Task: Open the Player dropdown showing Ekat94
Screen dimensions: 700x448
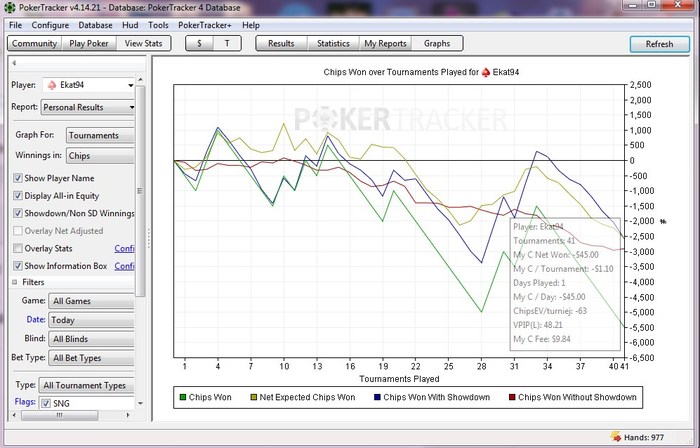Action: point(89,85)
